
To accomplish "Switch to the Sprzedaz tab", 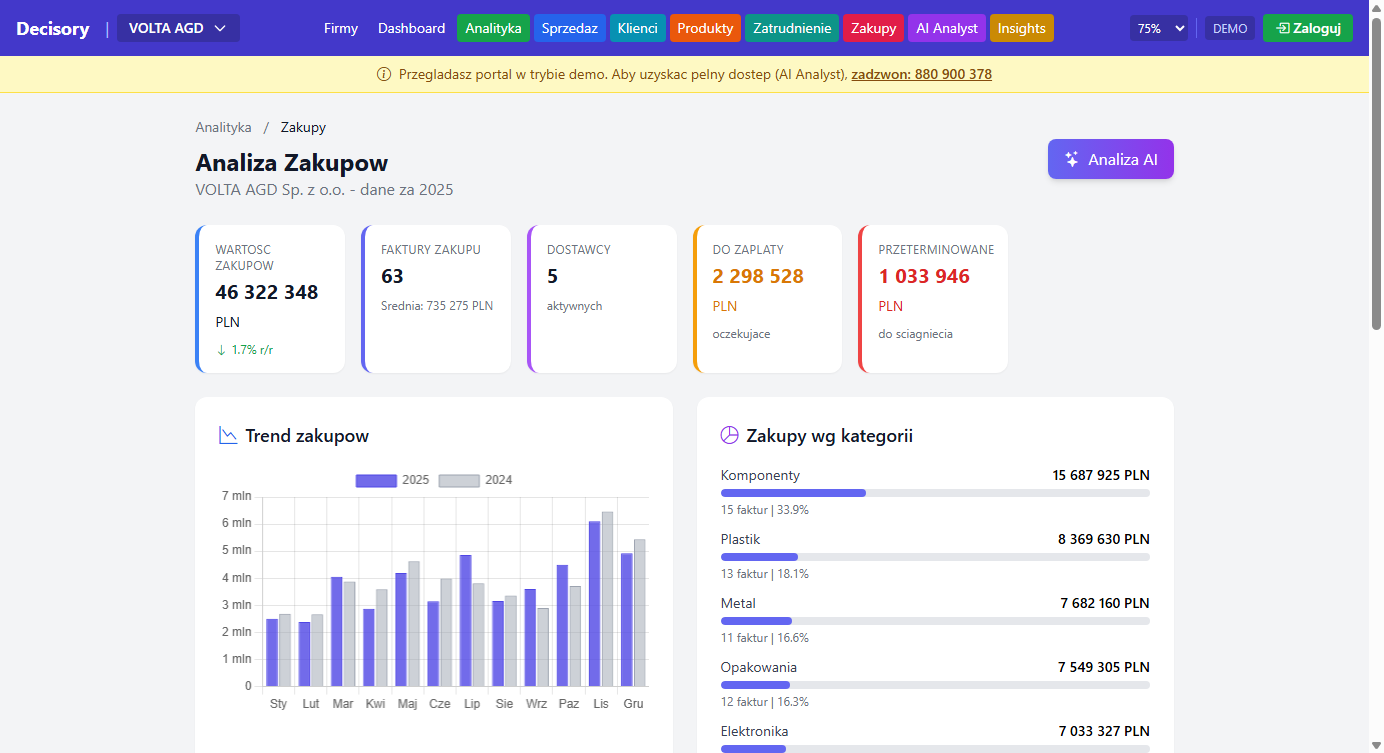I will point(569,28).
